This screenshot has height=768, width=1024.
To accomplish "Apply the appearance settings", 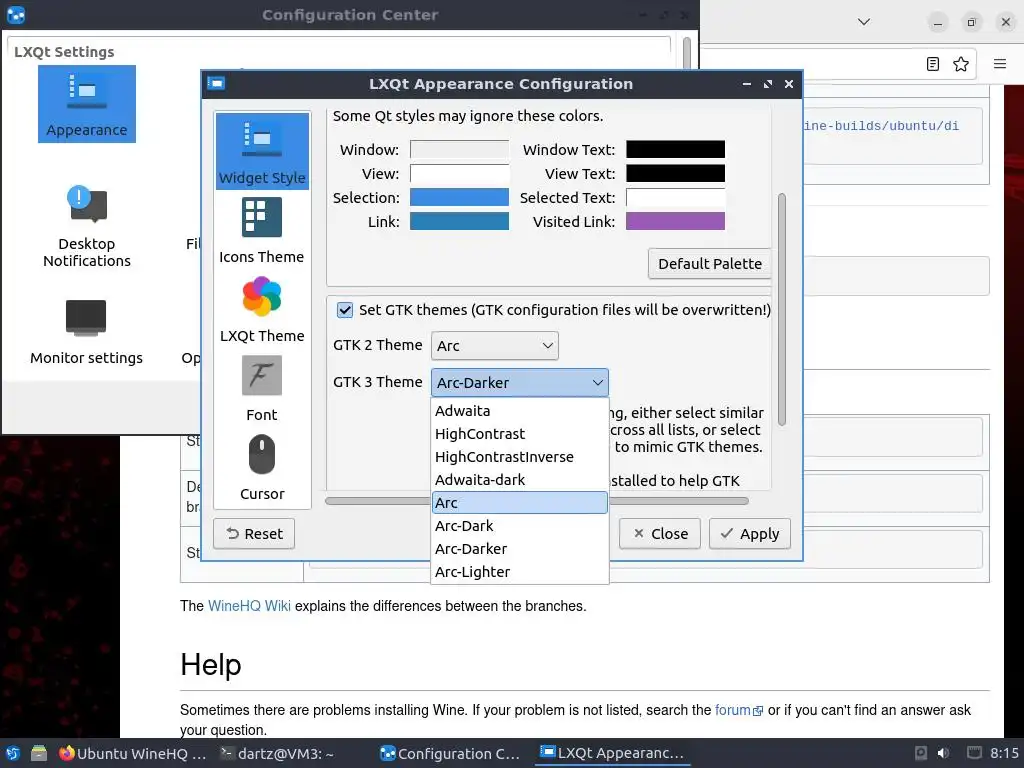I will click(x=750, y=534).
